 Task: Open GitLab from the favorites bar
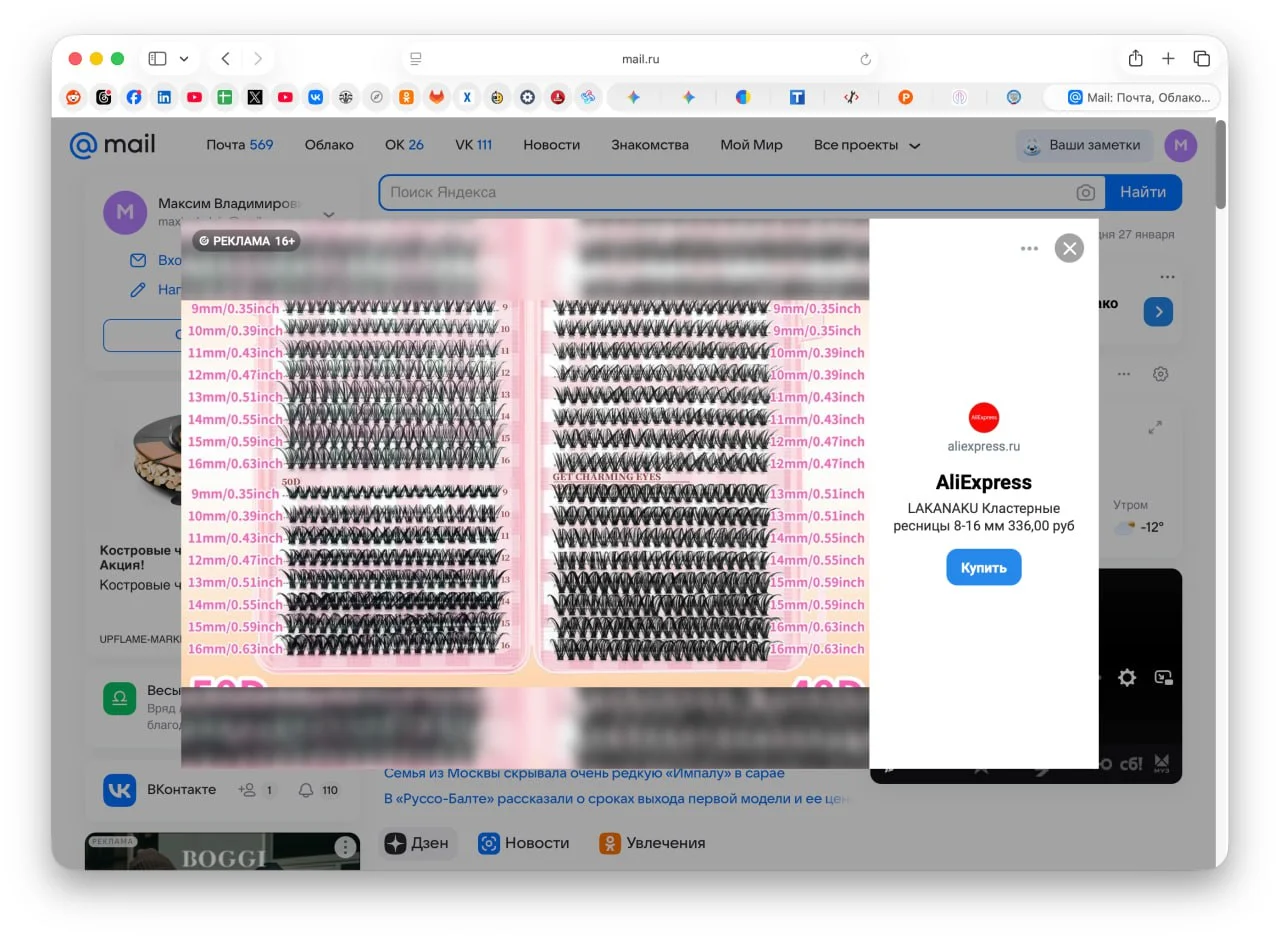436,97
